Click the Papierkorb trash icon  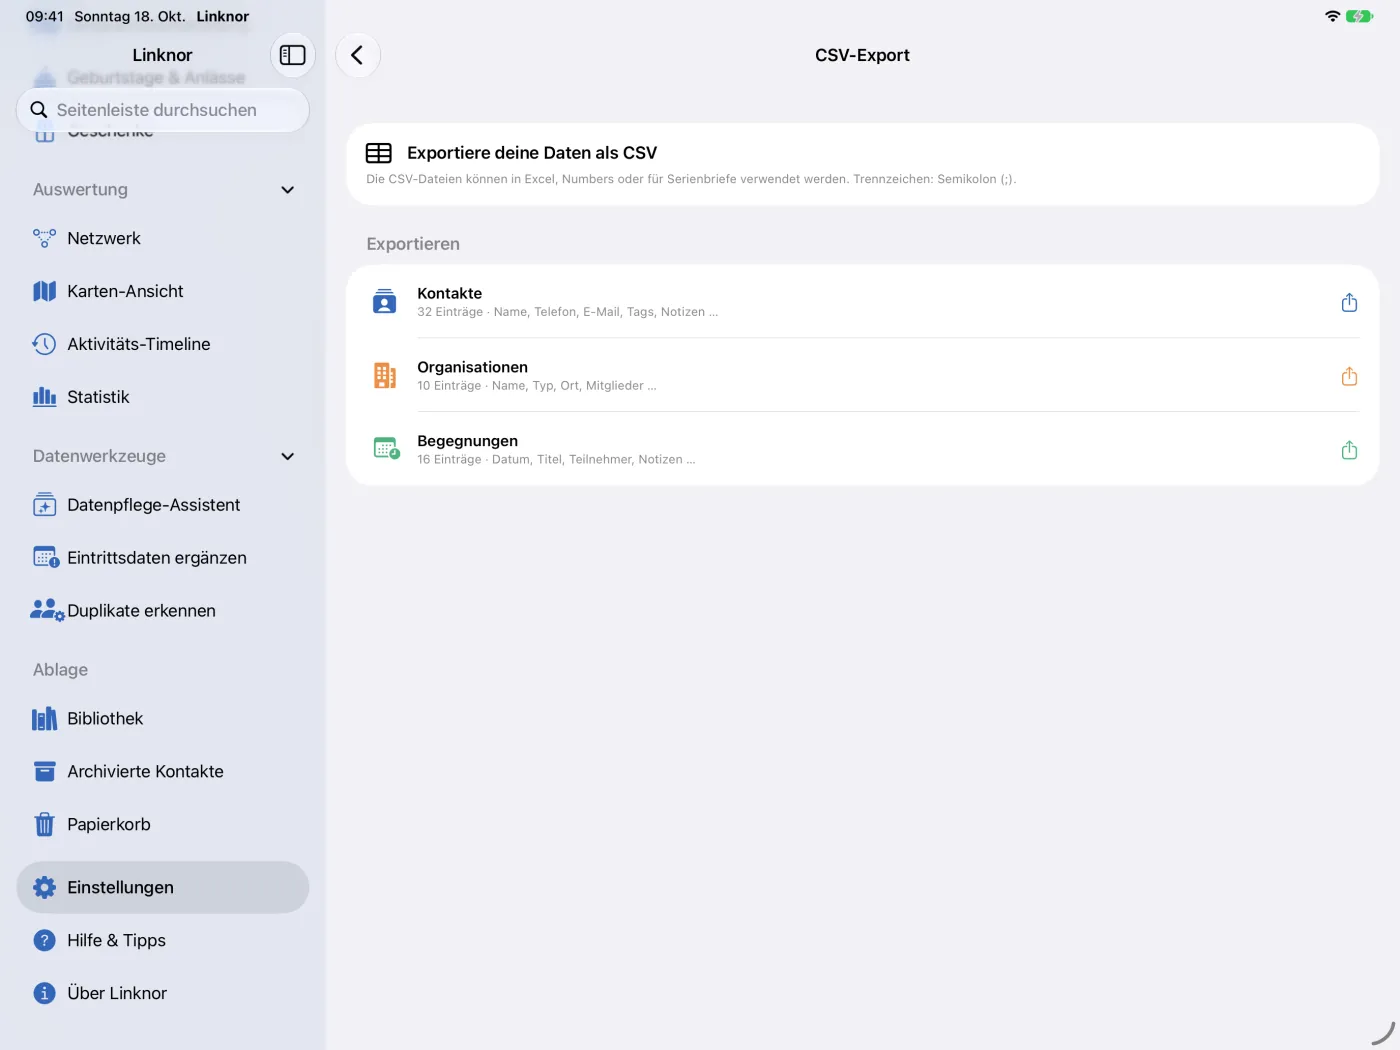tap(44, 824)
